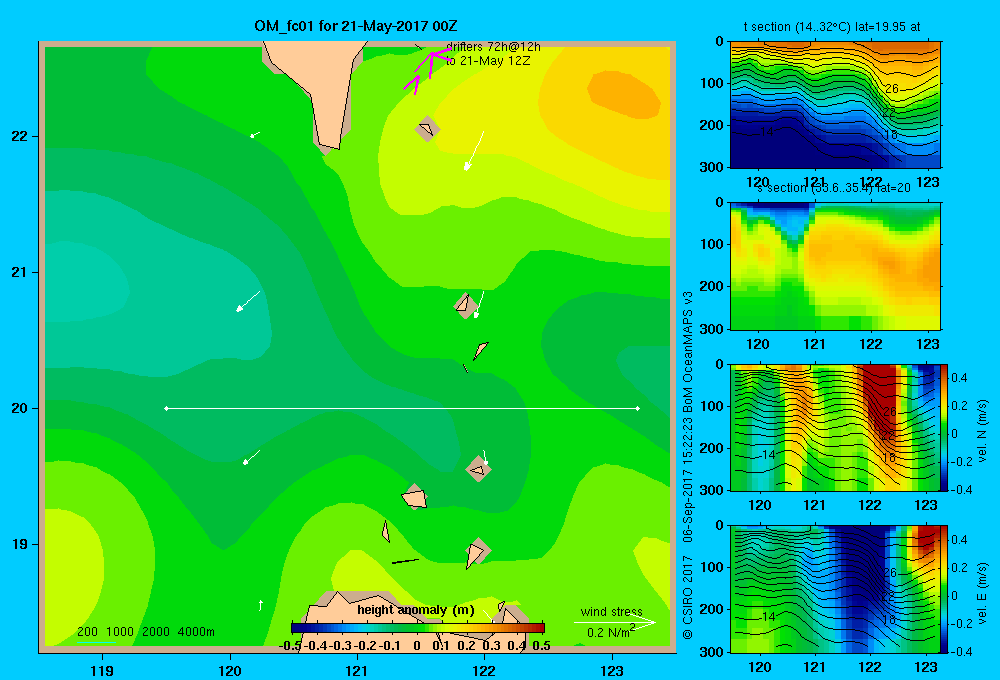Screen dimensions: 1000x680
Task: Click the -0.5 tick on height anomaly scale
Action: pos(290,646)
